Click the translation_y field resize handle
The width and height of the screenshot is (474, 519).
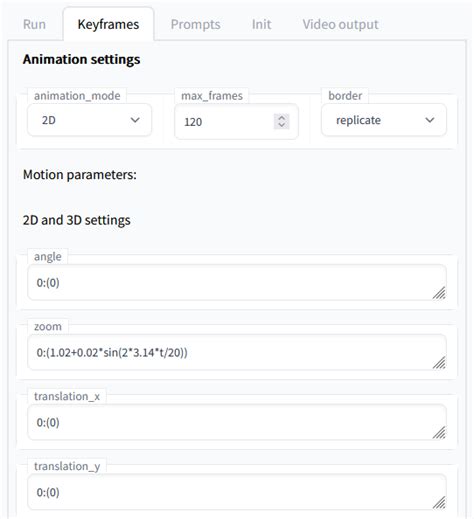tap(439, 502)
